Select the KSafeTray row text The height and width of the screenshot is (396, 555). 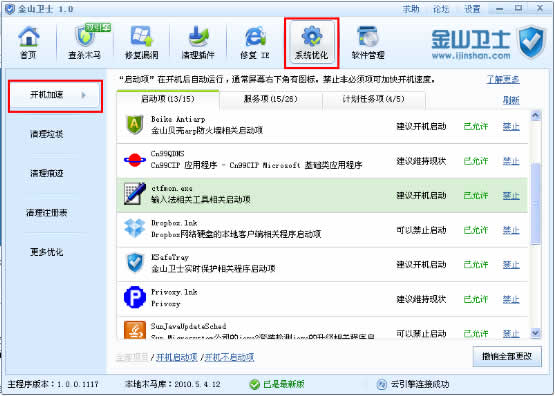[x=213, y=263]
